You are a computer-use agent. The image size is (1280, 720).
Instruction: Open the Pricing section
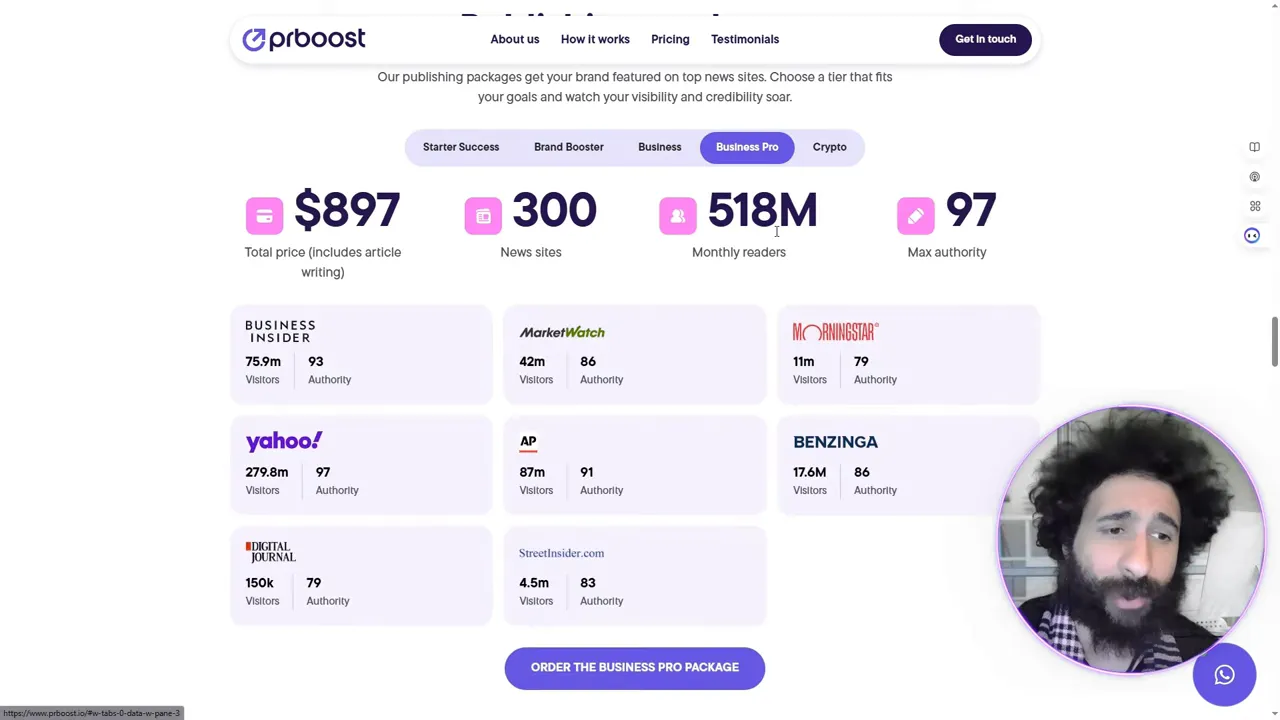point(670,39)
